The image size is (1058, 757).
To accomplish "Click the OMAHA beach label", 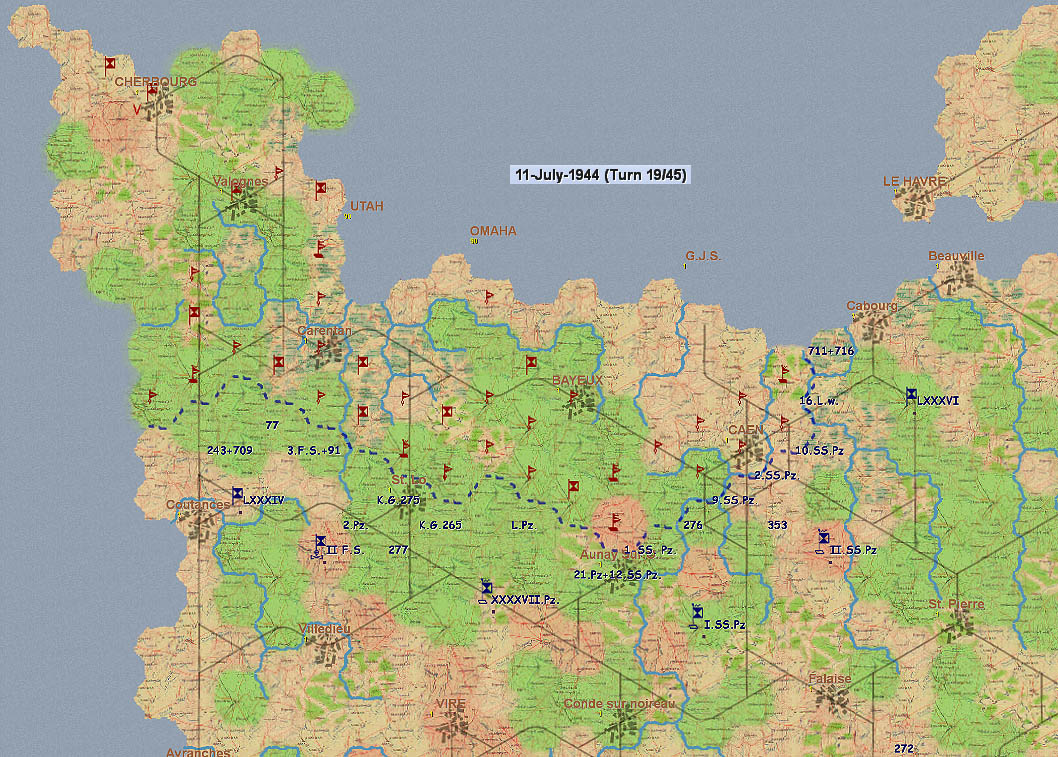I will pos(493,231).
